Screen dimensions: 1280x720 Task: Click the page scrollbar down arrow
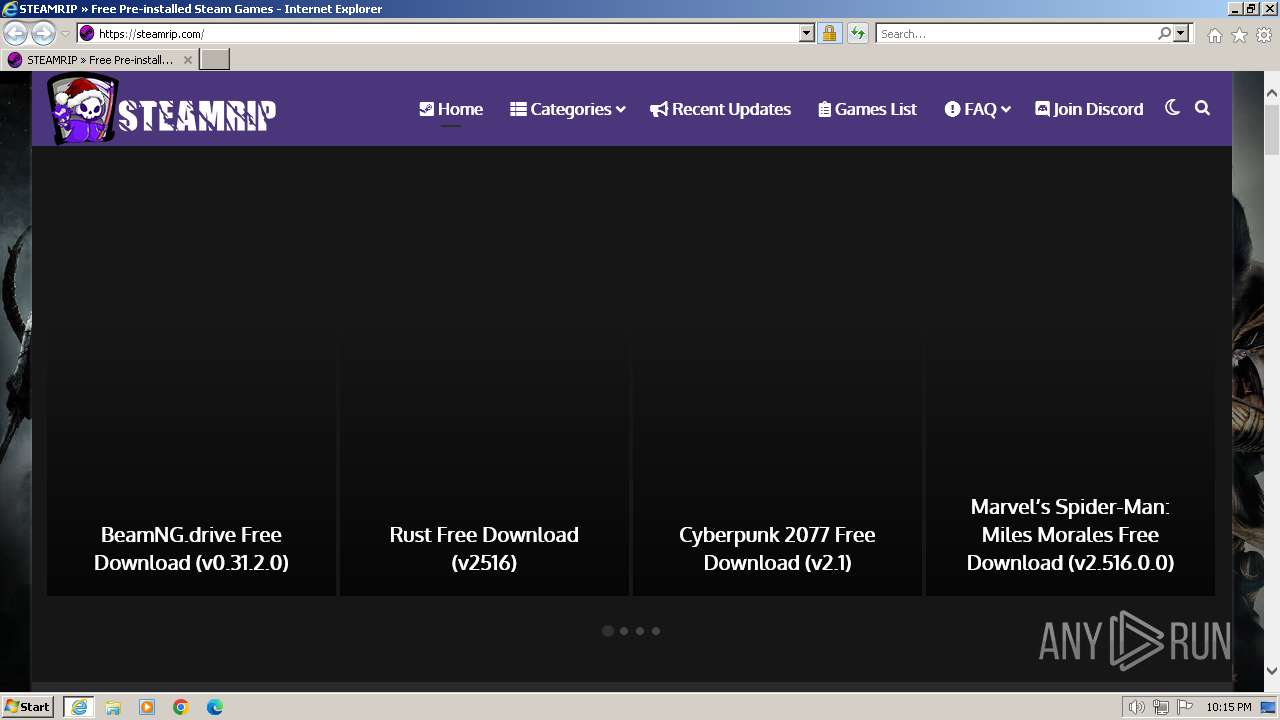pyautogui.click(x=1272, y=671)
